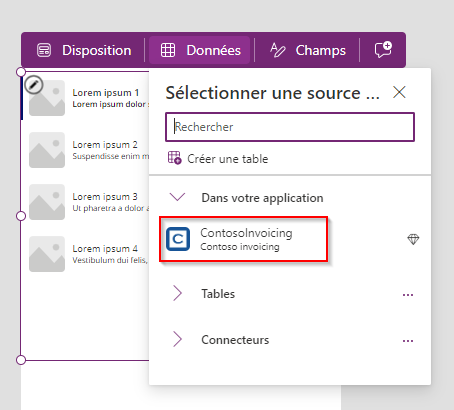Click the gallery edit pencil icon
The image size is (454, 410).
click(x=34, y=85)
